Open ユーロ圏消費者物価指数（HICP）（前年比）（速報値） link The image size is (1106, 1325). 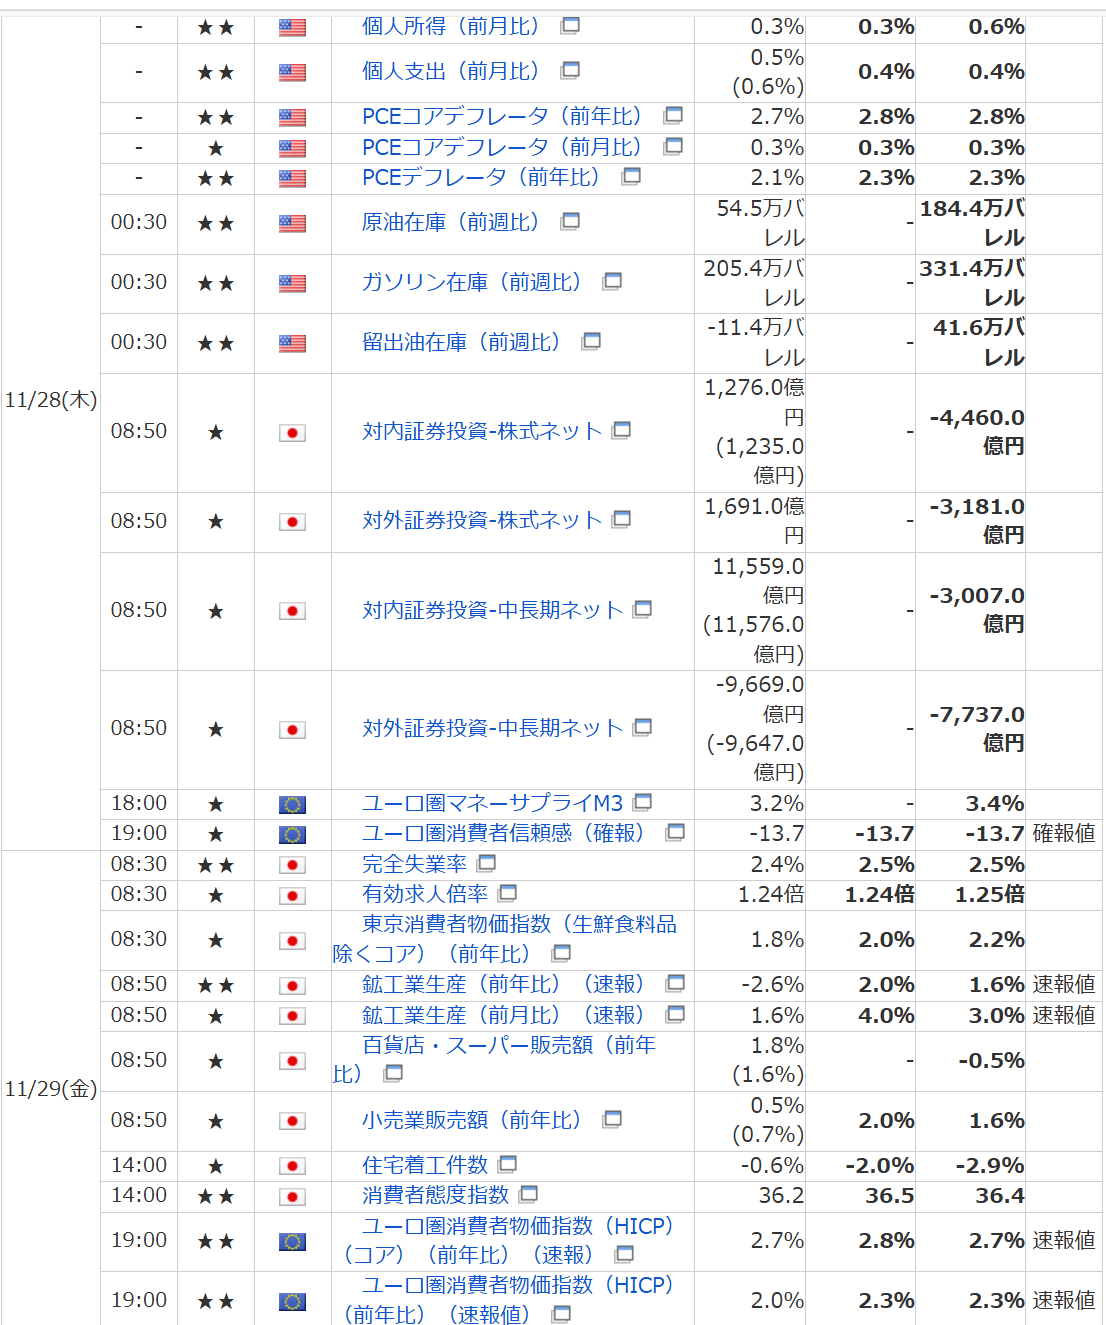(509, 1300)
